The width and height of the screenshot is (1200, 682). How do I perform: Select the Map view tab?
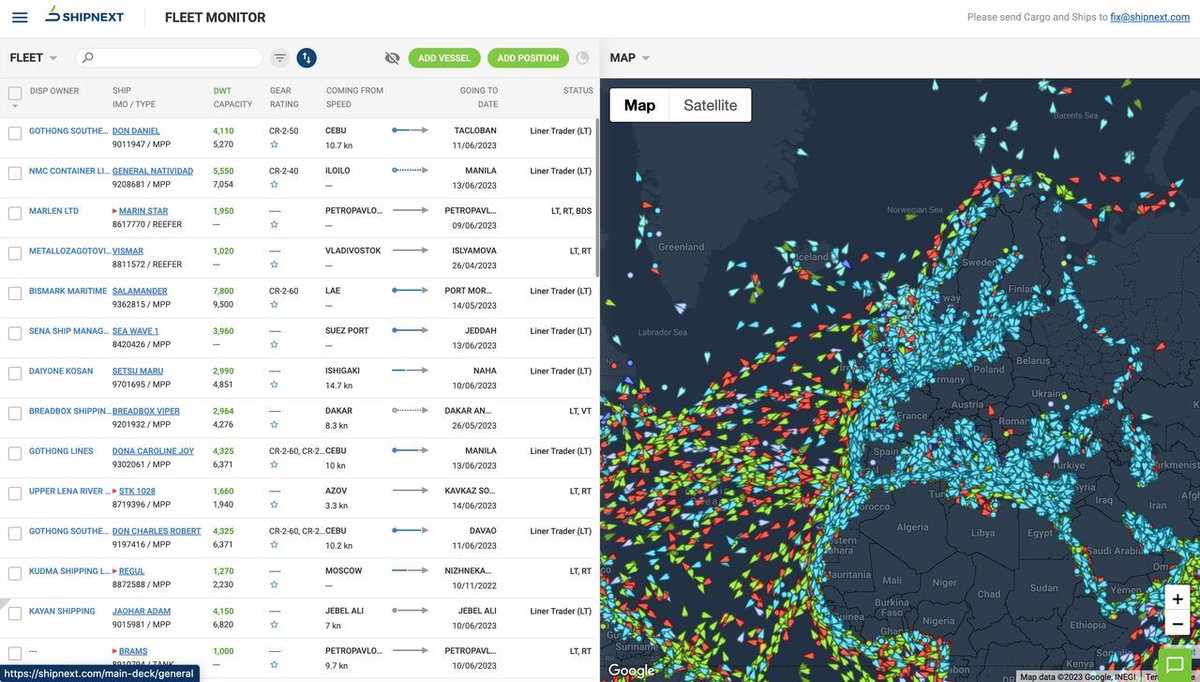[x=640, y=105]
